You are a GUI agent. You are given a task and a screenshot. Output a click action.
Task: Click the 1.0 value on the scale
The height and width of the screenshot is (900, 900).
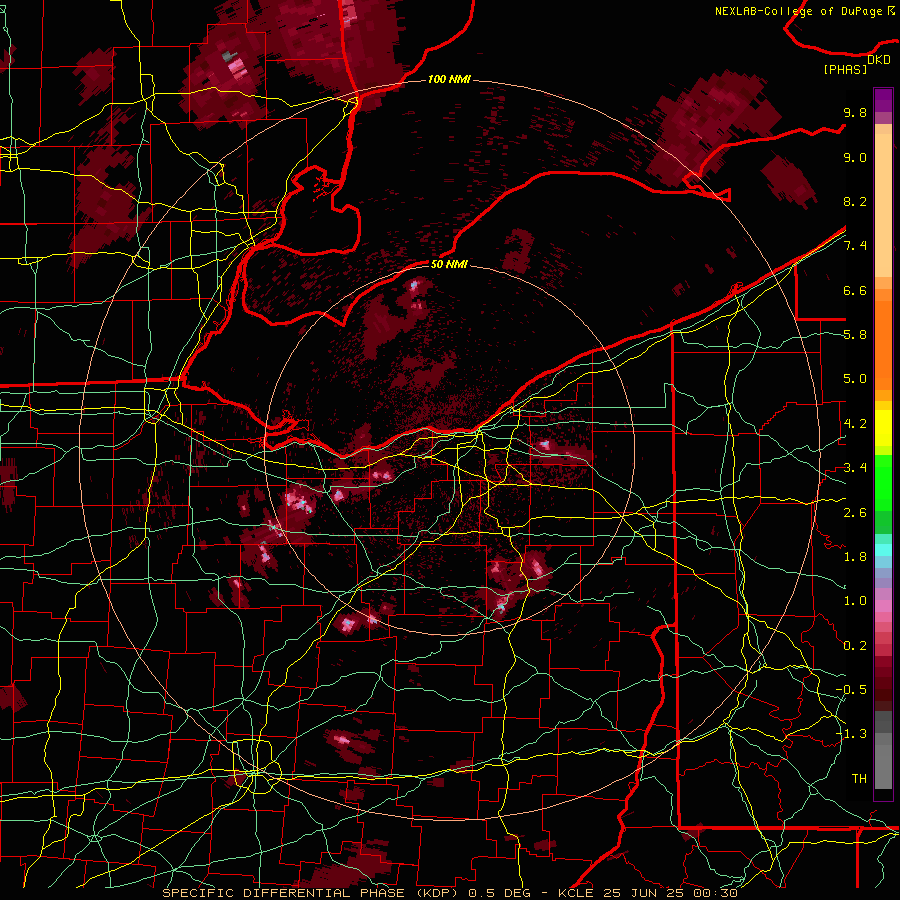[x=855, y=601]
